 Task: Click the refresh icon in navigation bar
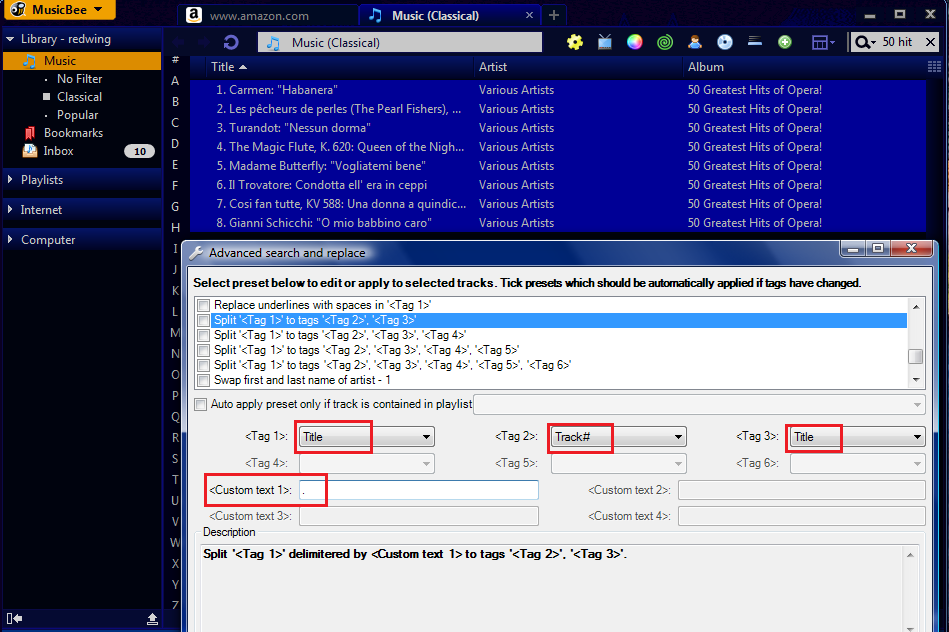[x=231, y=42]
